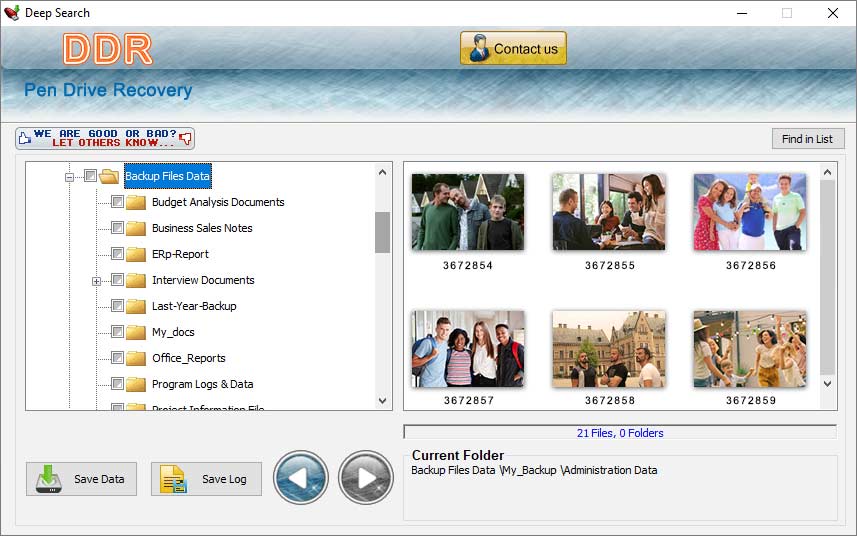This screenshot has width=857, height=536.
Task: Click thumbnail panel scrollbar down arrow
Action: (827, 384)
